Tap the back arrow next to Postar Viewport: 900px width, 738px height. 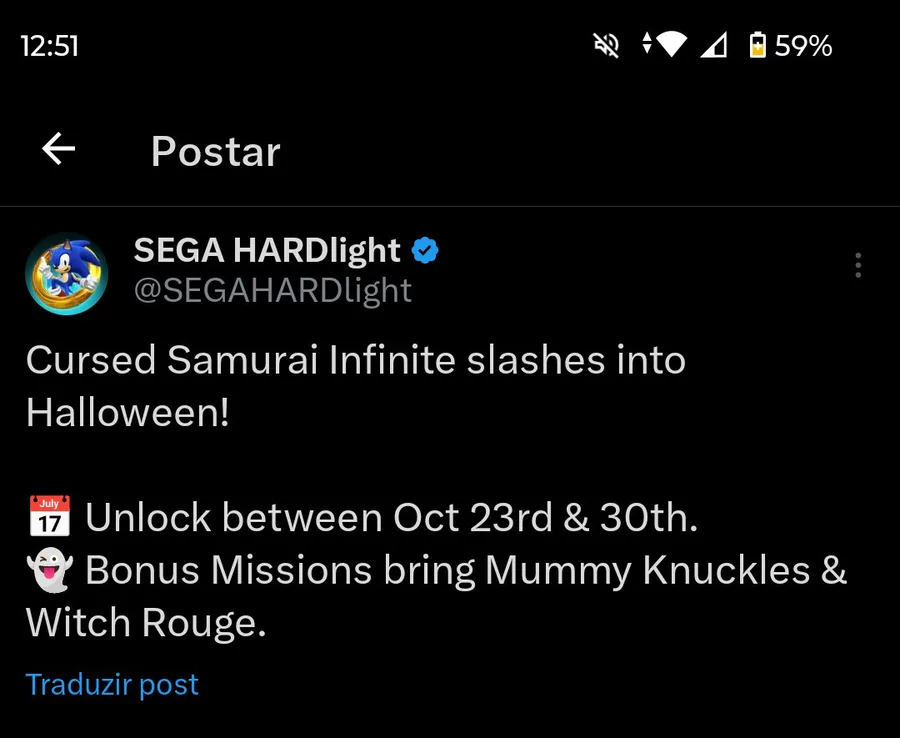[x=59, y=150]
